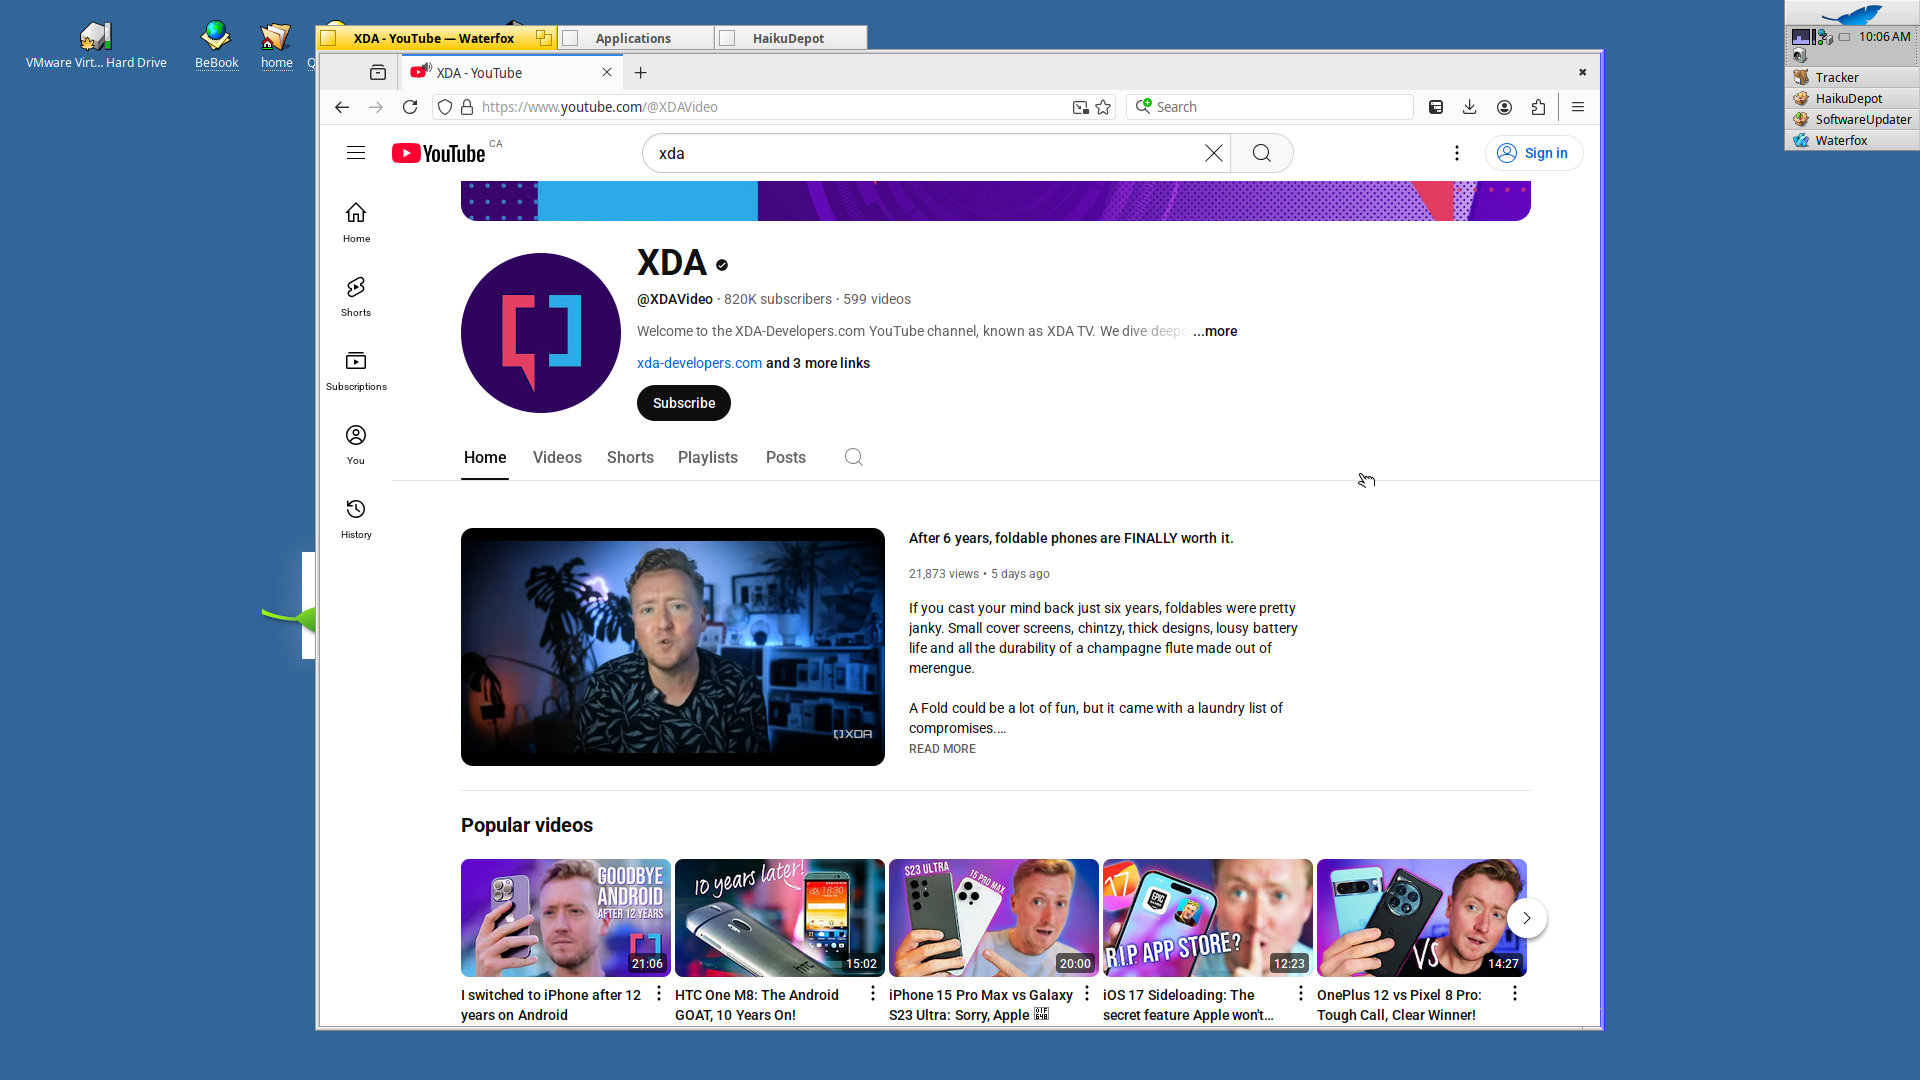Open options for iPhone after 12 years video
This screenshot has height=1080, width=1920.
point(659,993)
